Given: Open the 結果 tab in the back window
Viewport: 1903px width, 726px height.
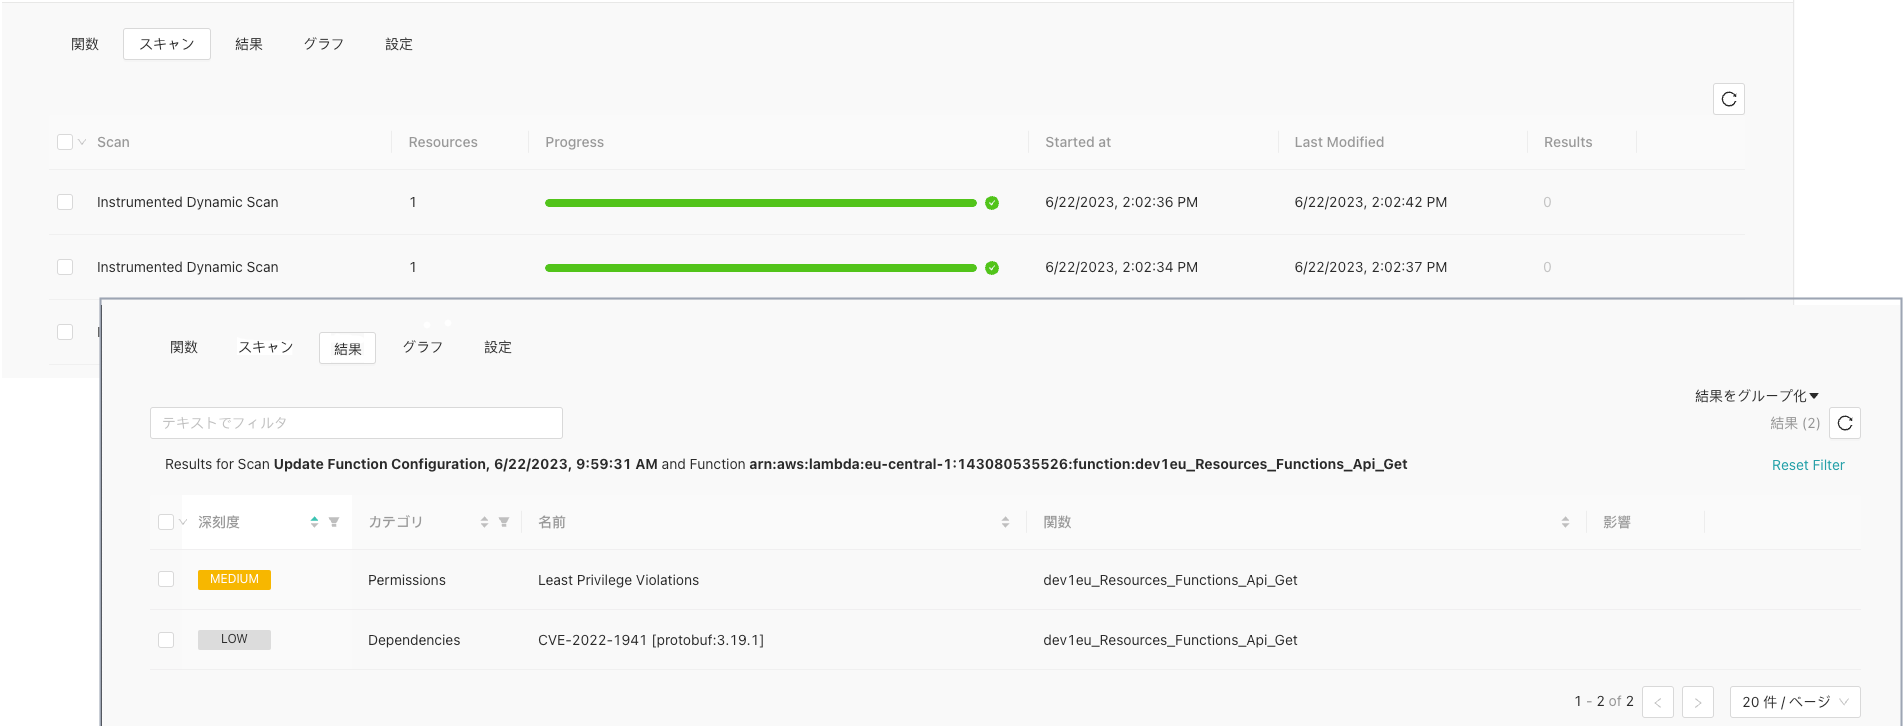Looking at the screenshot, I should pos(249,44).
